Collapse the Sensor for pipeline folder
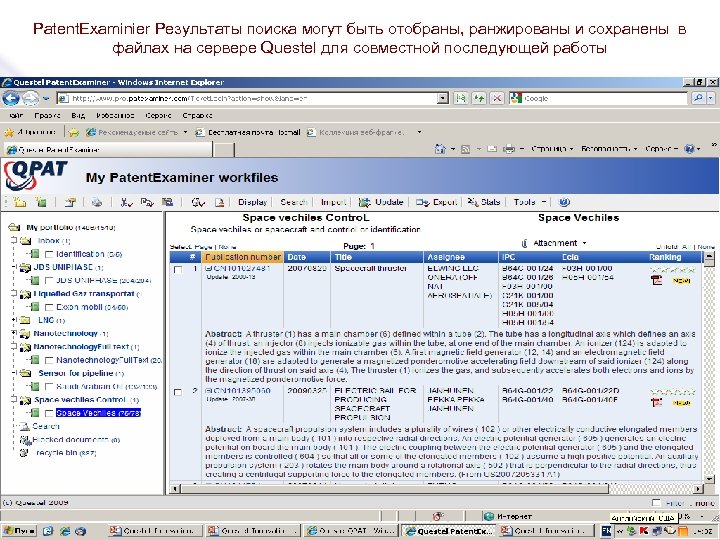This screenshot has width=720, height=540. point(14,373)
